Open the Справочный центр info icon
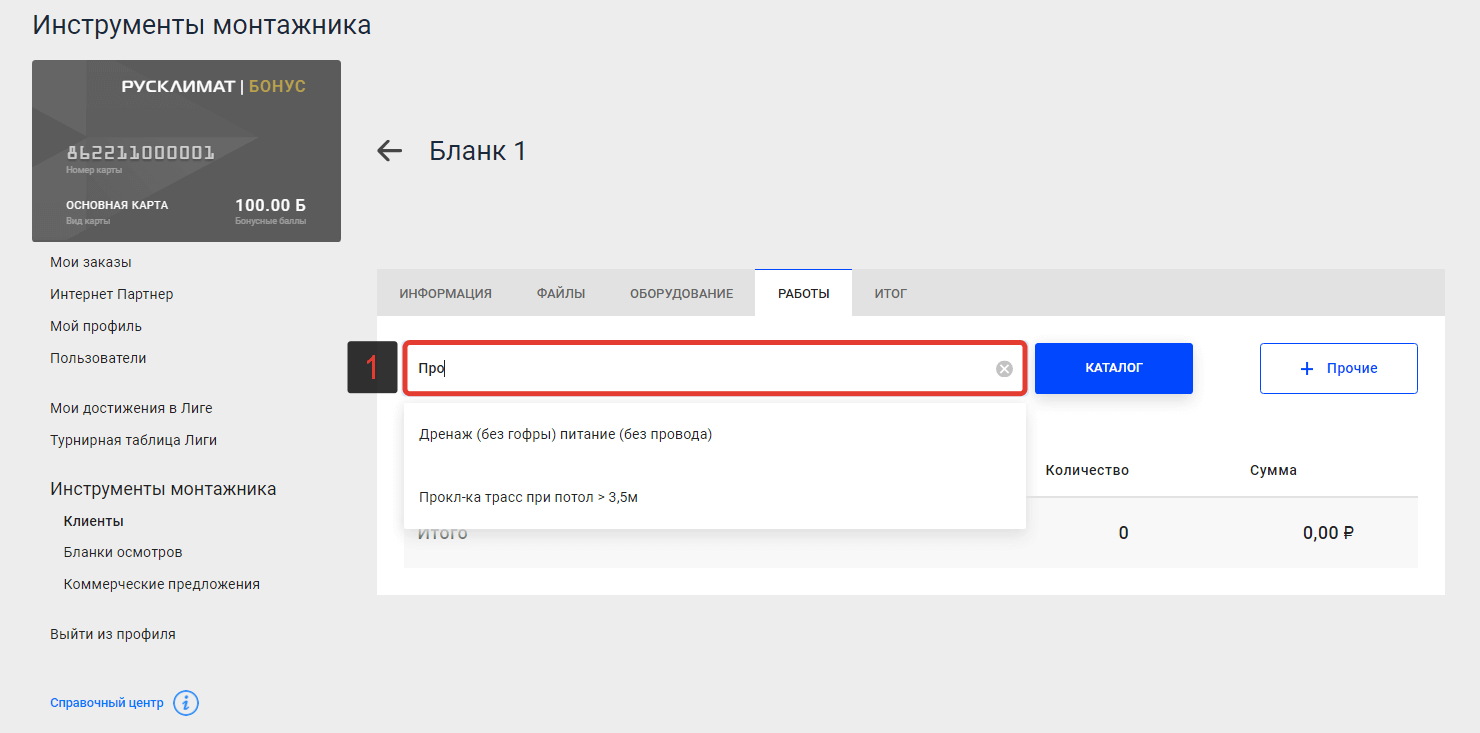Viewport: 1480px width, 733px height. [186, 703]
